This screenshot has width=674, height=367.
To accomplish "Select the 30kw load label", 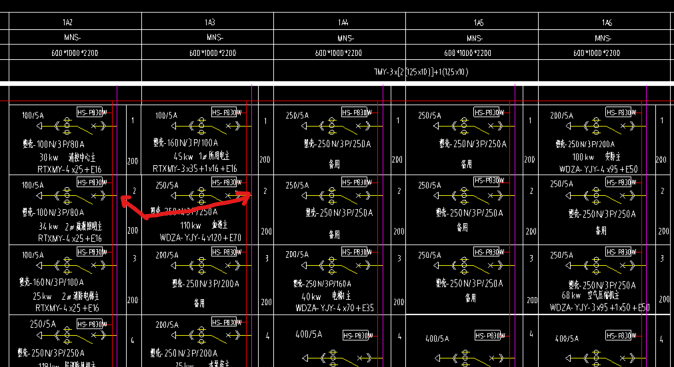I will pos(49,157).
